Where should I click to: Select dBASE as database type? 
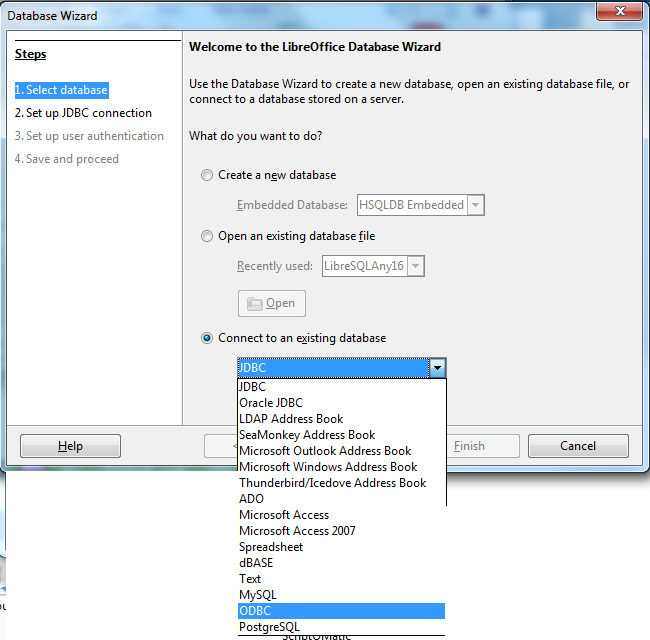342,563
